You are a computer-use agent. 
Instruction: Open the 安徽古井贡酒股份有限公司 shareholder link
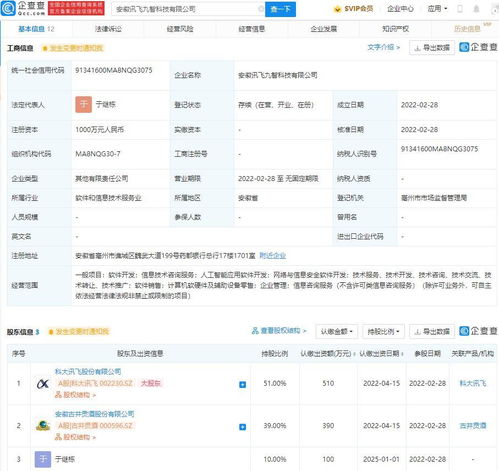[x=94, y=414]
